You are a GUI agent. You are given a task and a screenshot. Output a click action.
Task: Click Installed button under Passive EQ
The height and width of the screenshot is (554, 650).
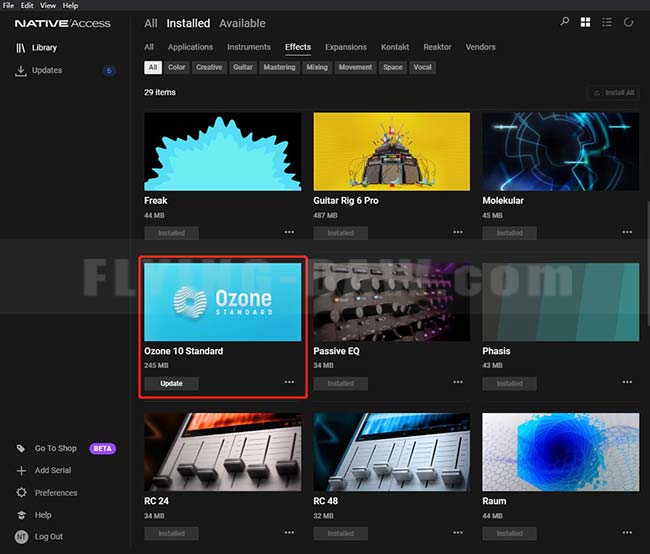(x=340, y=384)
